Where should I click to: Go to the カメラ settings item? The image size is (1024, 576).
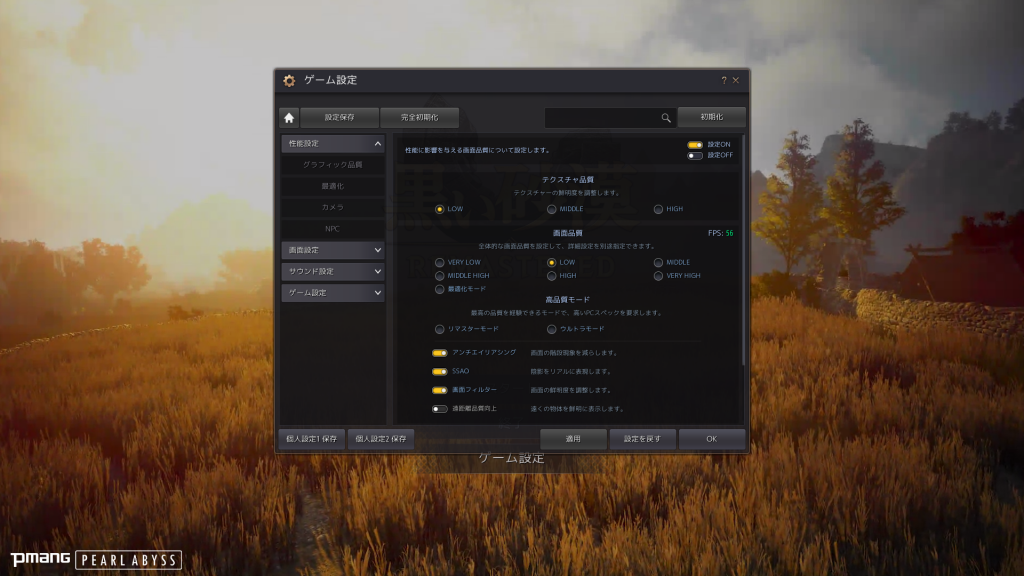pyautogui.click(x=332, y=207)
